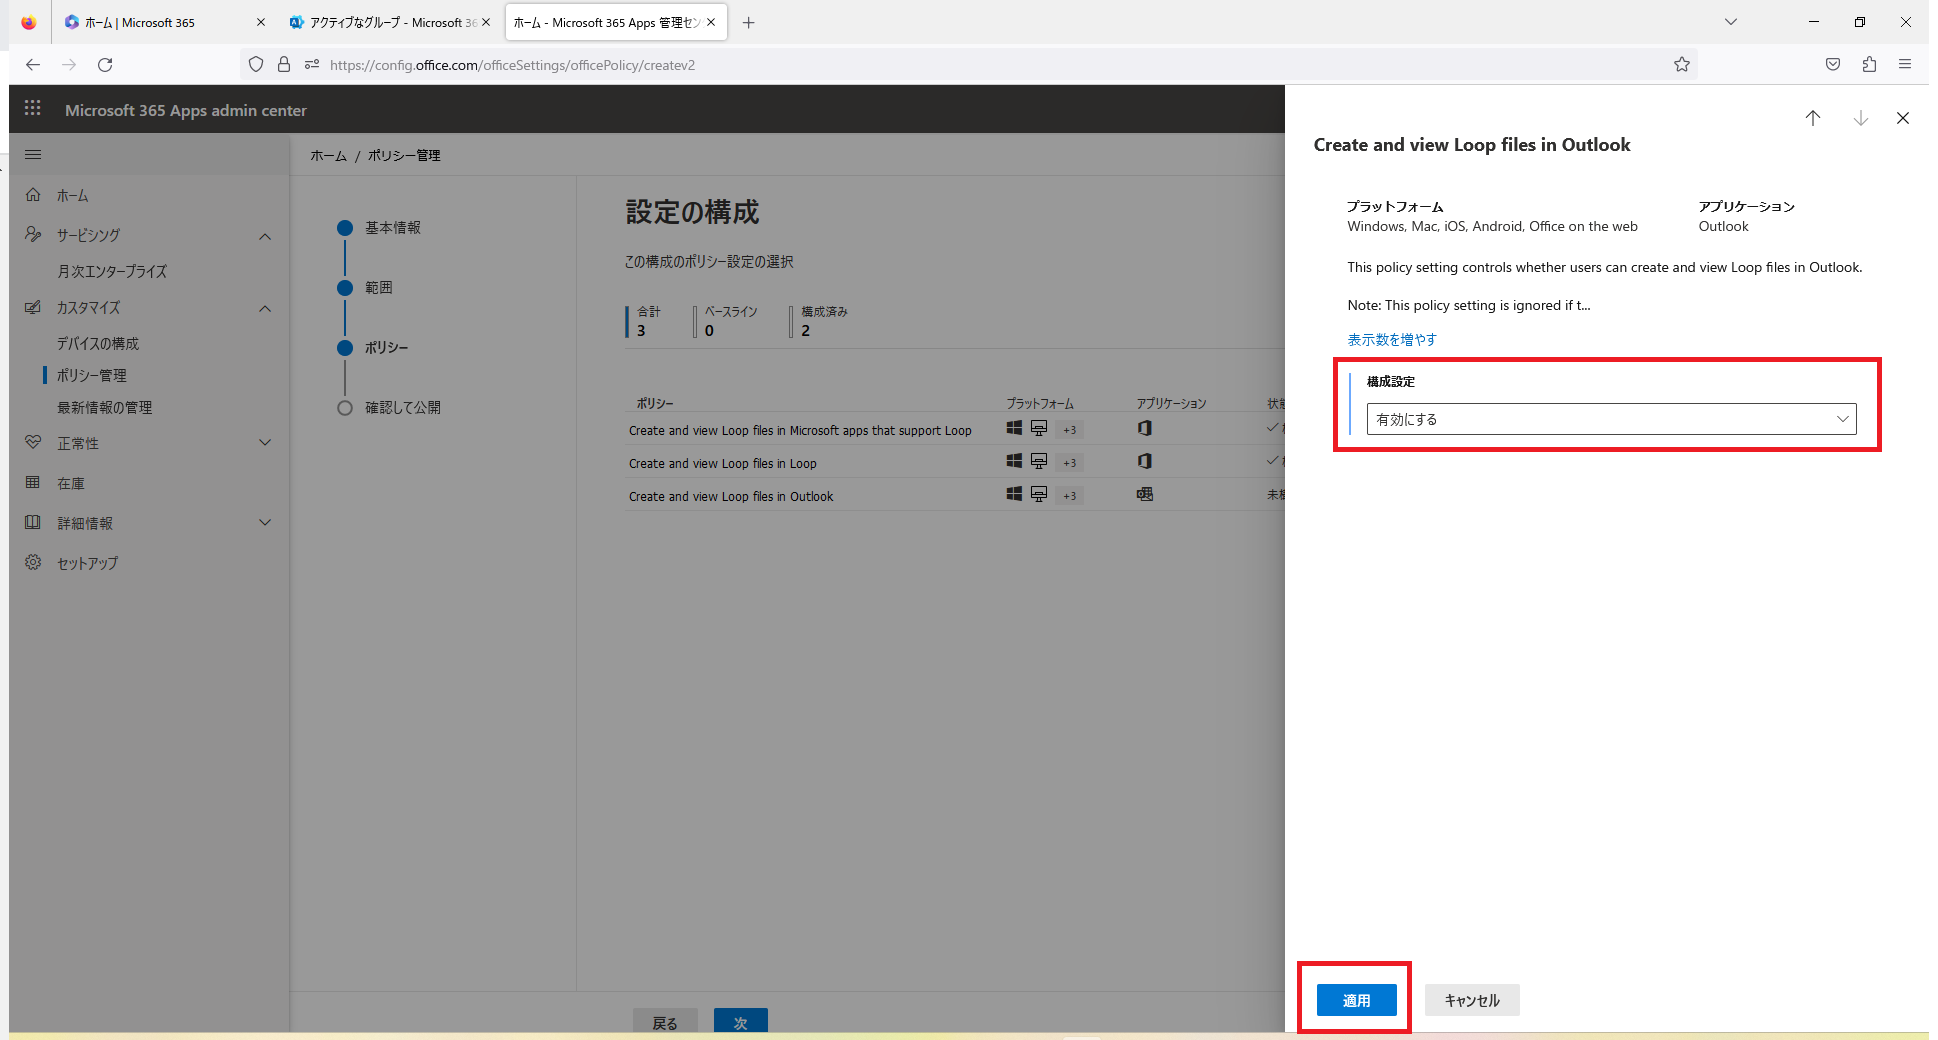1938x1040 pixels.
Task: Reload the page in browser
Action: click(105, 64)
